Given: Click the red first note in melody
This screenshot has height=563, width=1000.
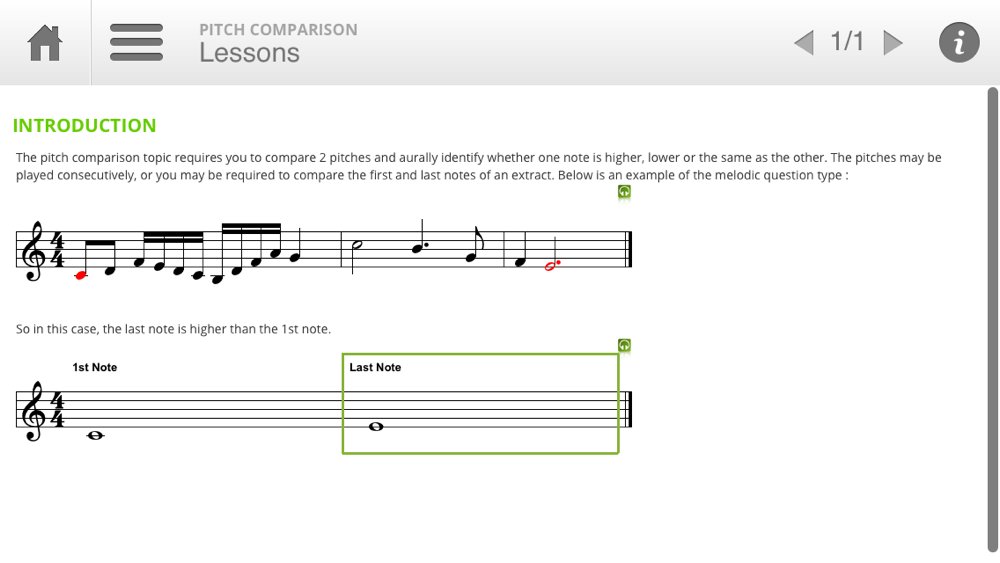Looking at the screenshot, I should (x=82, y=275).
